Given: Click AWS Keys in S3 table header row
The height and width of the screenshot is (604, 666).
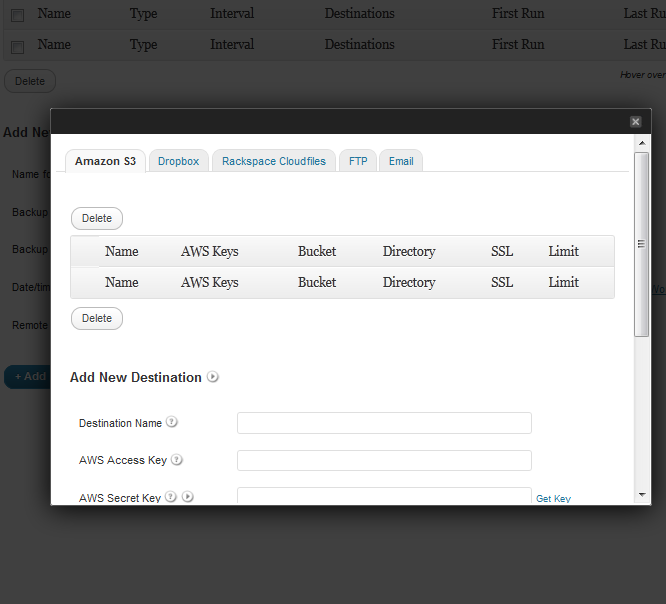Looking at the screenshot, I should pos(210,251).
